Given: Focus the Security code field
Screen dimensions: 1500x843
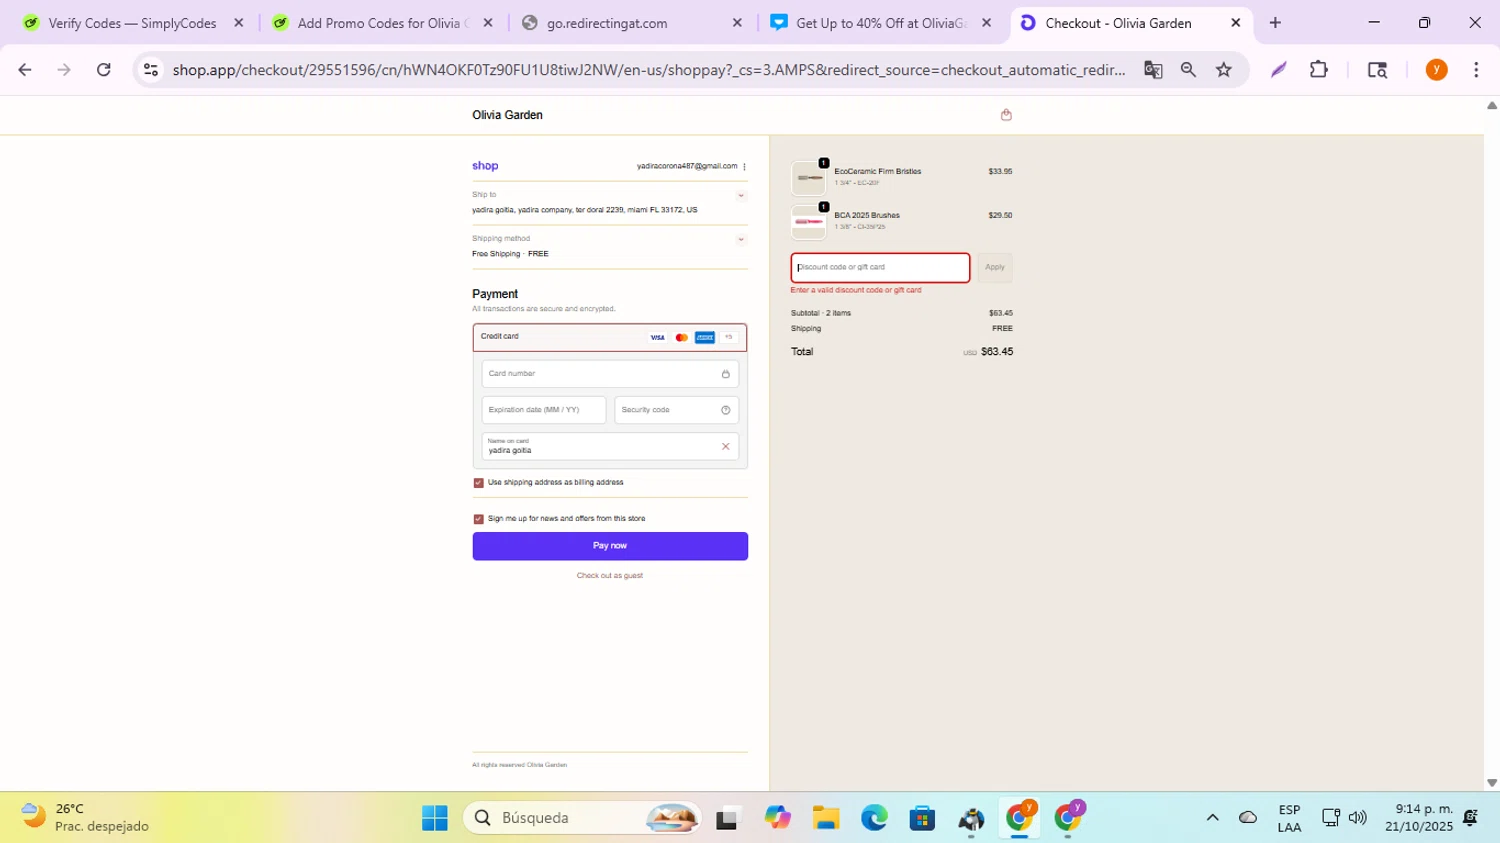Looking at the screenshot, I should [677, 410].
